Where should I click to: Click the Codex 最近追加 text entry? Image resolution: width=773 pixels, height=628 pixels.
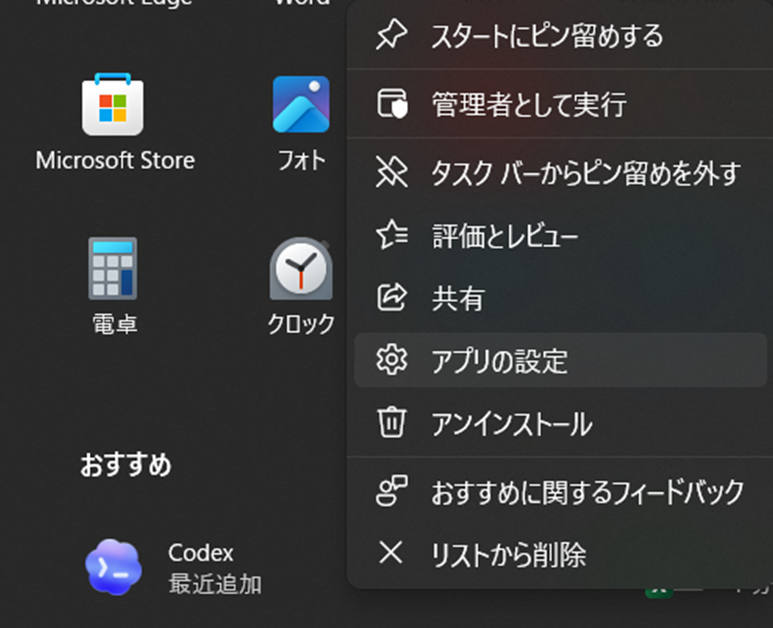click(214, 568)
